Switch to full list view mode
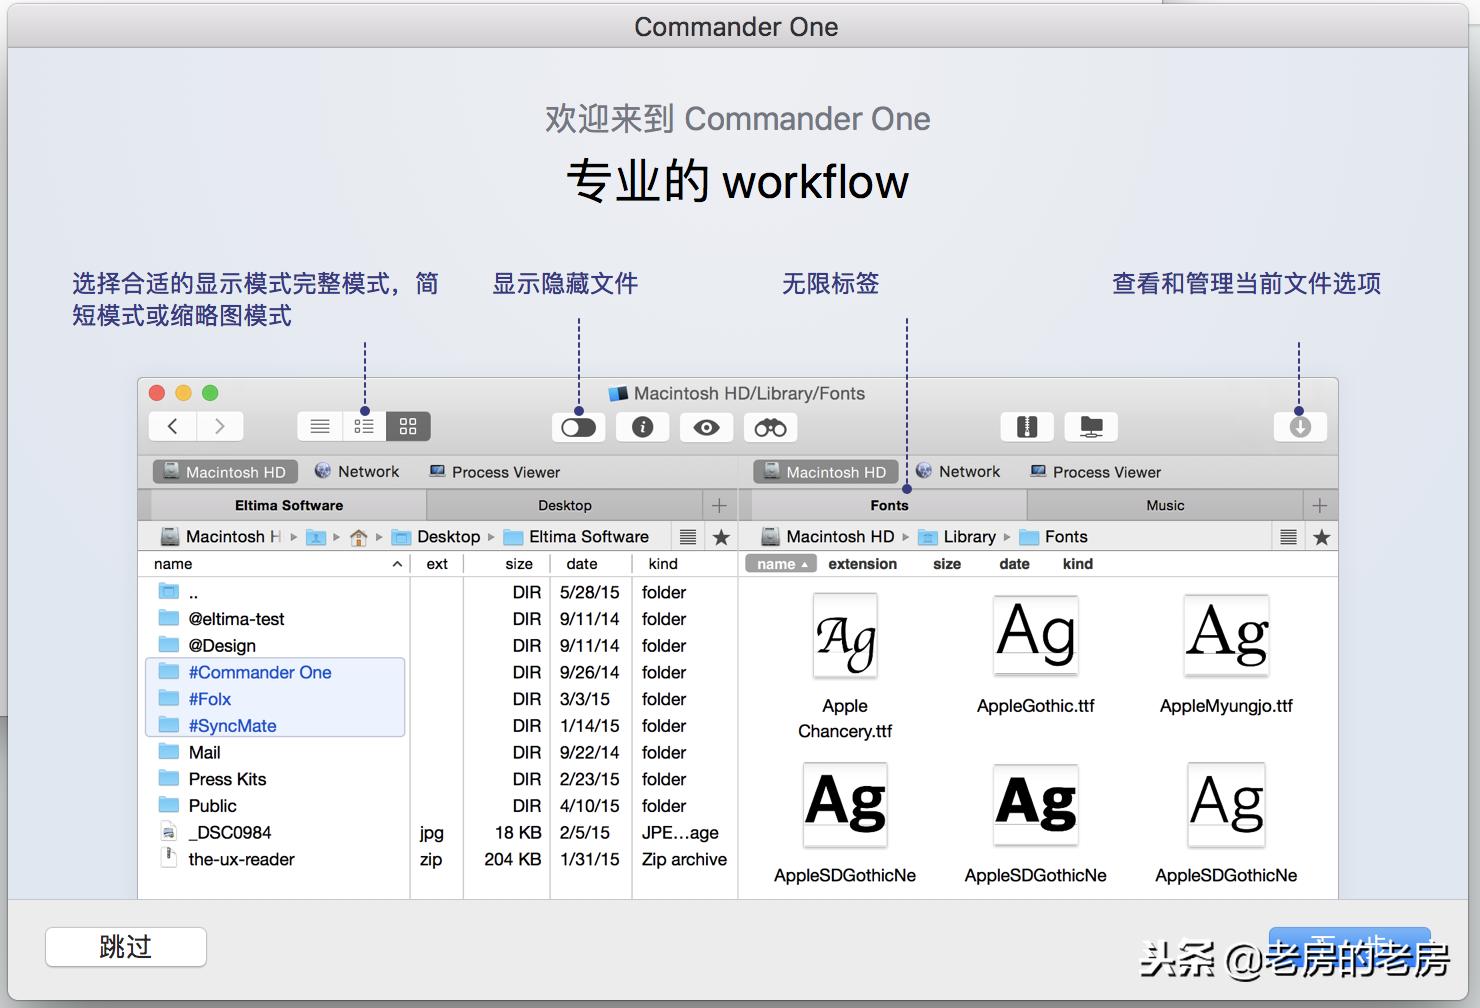Image resolution: width=1480 pixels, height=1008 pixels. (318, 426)
